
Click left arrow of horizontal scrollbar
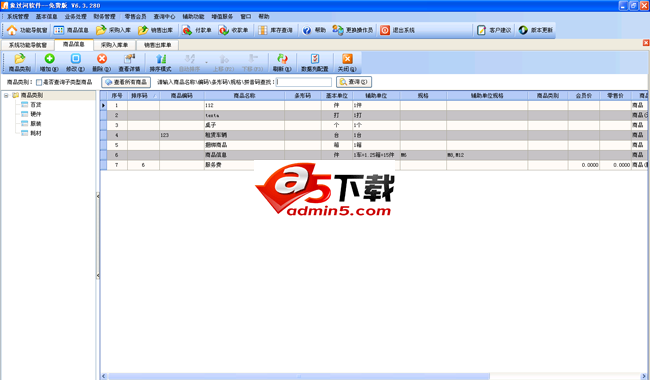[104, 376]
